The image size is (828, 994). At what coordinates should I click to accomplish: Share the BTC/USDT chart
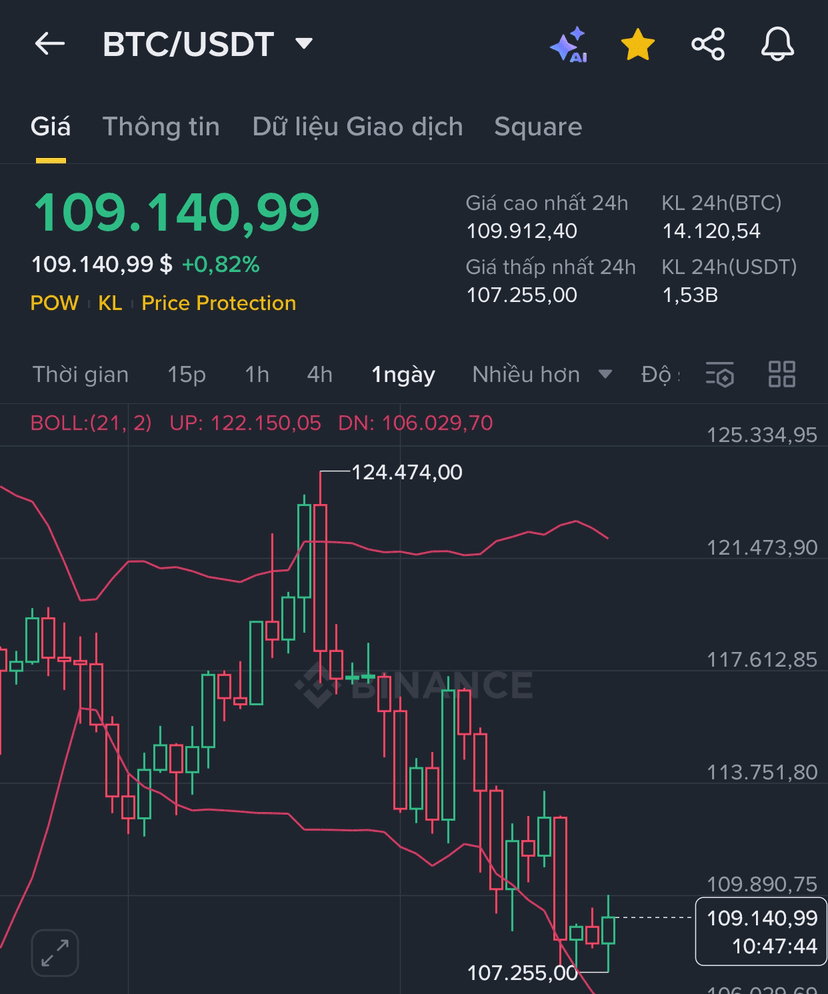[708, 44]
